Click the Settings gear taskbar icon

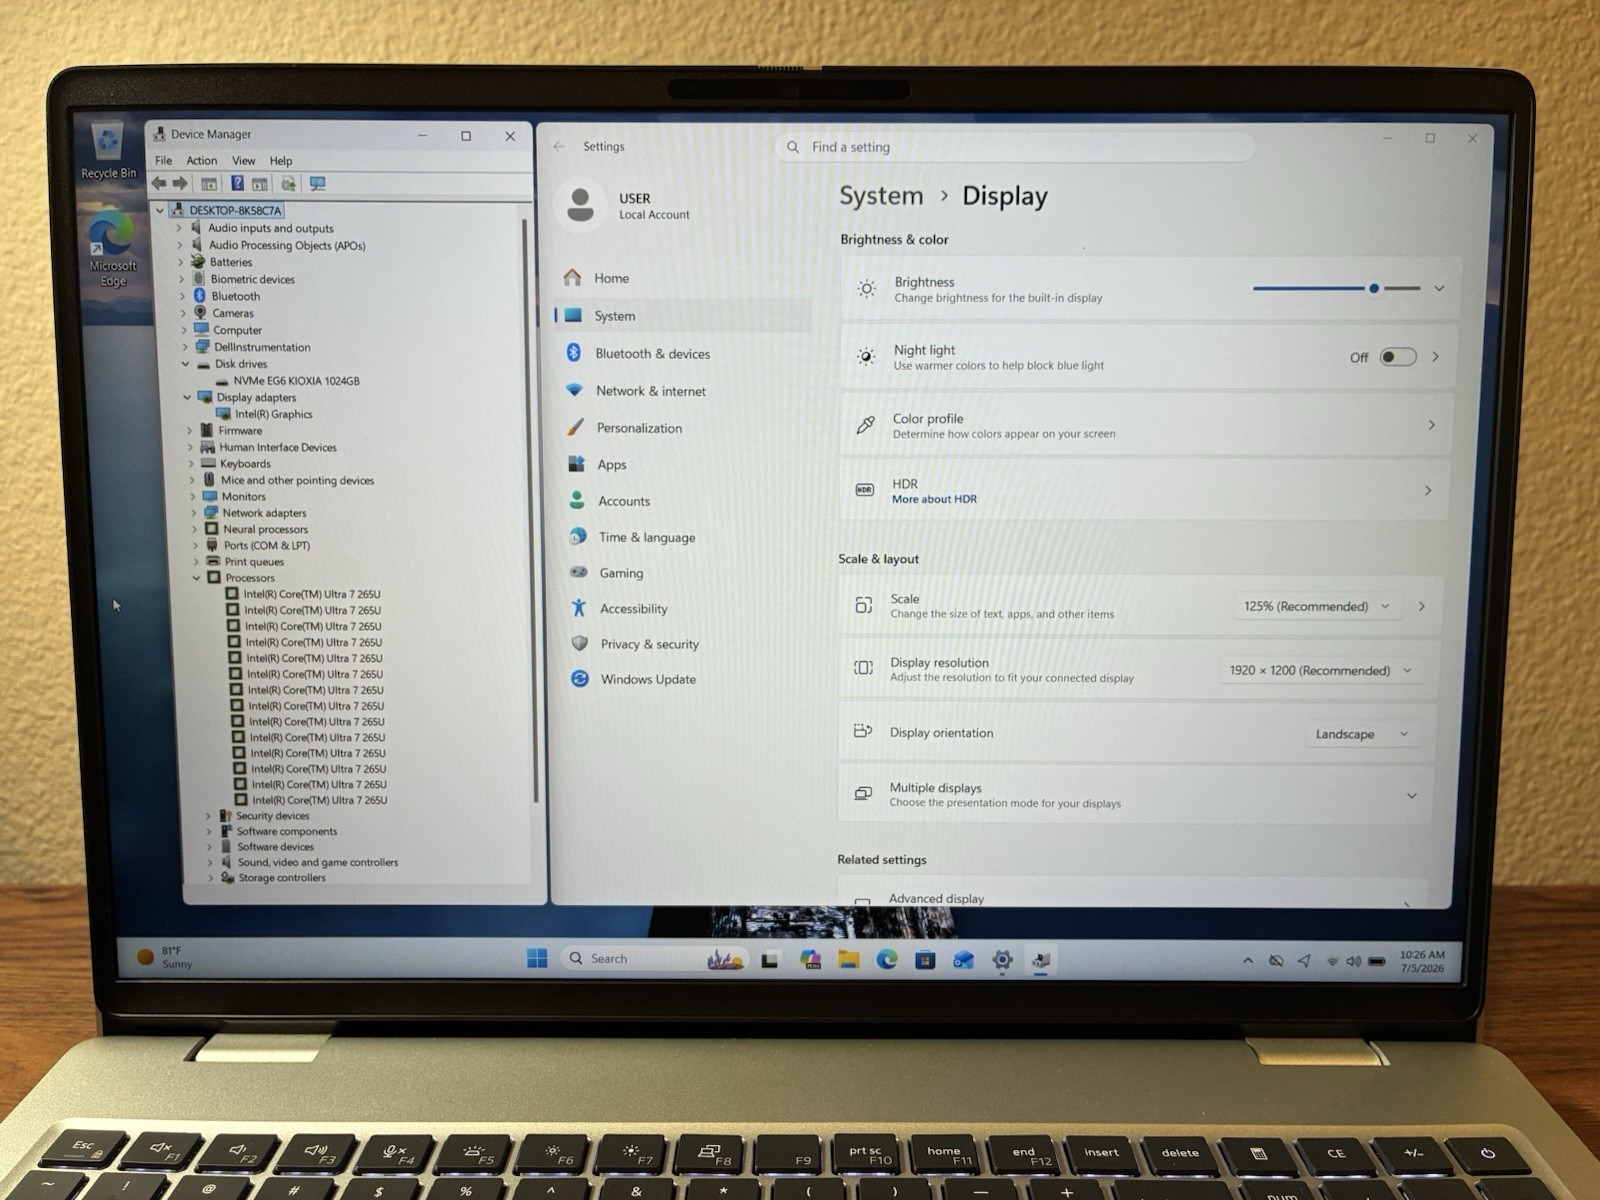pos(1002,960)
